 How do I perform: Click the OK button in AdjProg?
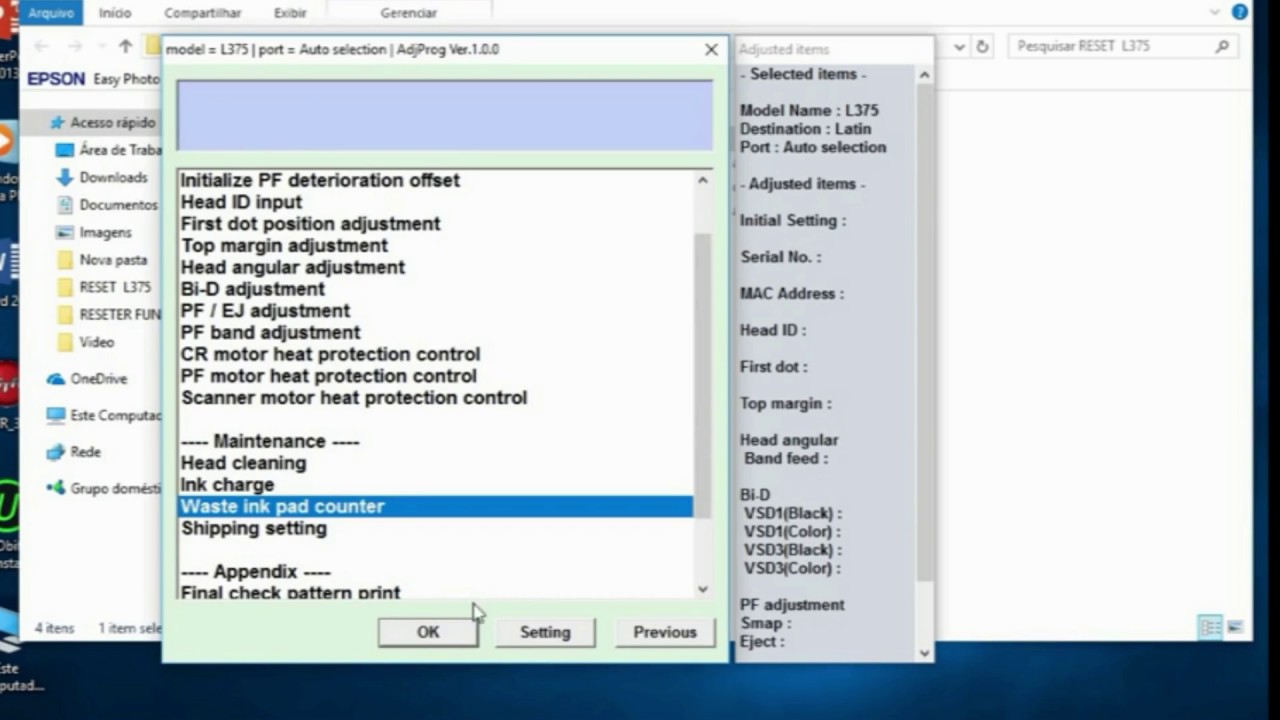[428, 632]
